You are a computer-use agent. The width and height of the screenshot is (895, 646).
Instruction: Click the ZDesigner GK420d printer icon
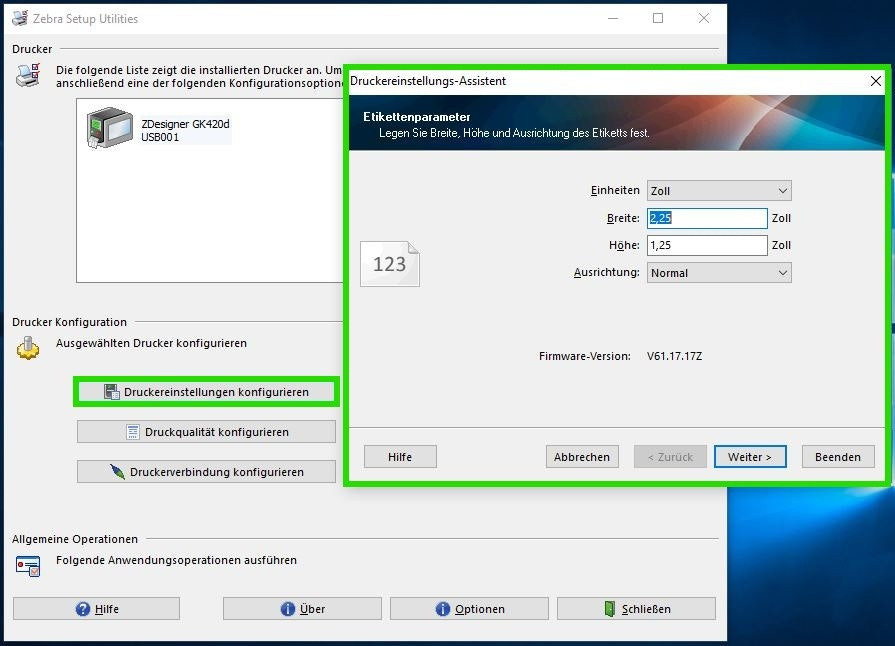click(x=110, y=127)
